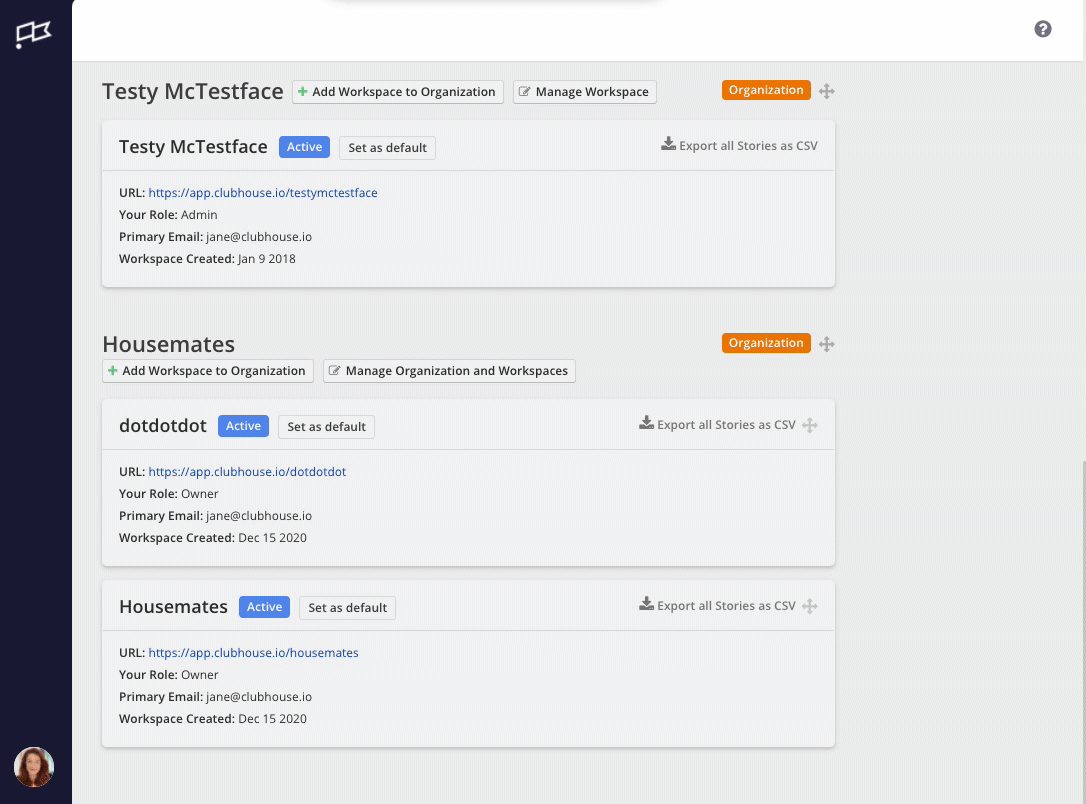This screenshot has height=804, width=1086.
Task: Click the Housemates workspace move handle
Action: click(810, 606)
